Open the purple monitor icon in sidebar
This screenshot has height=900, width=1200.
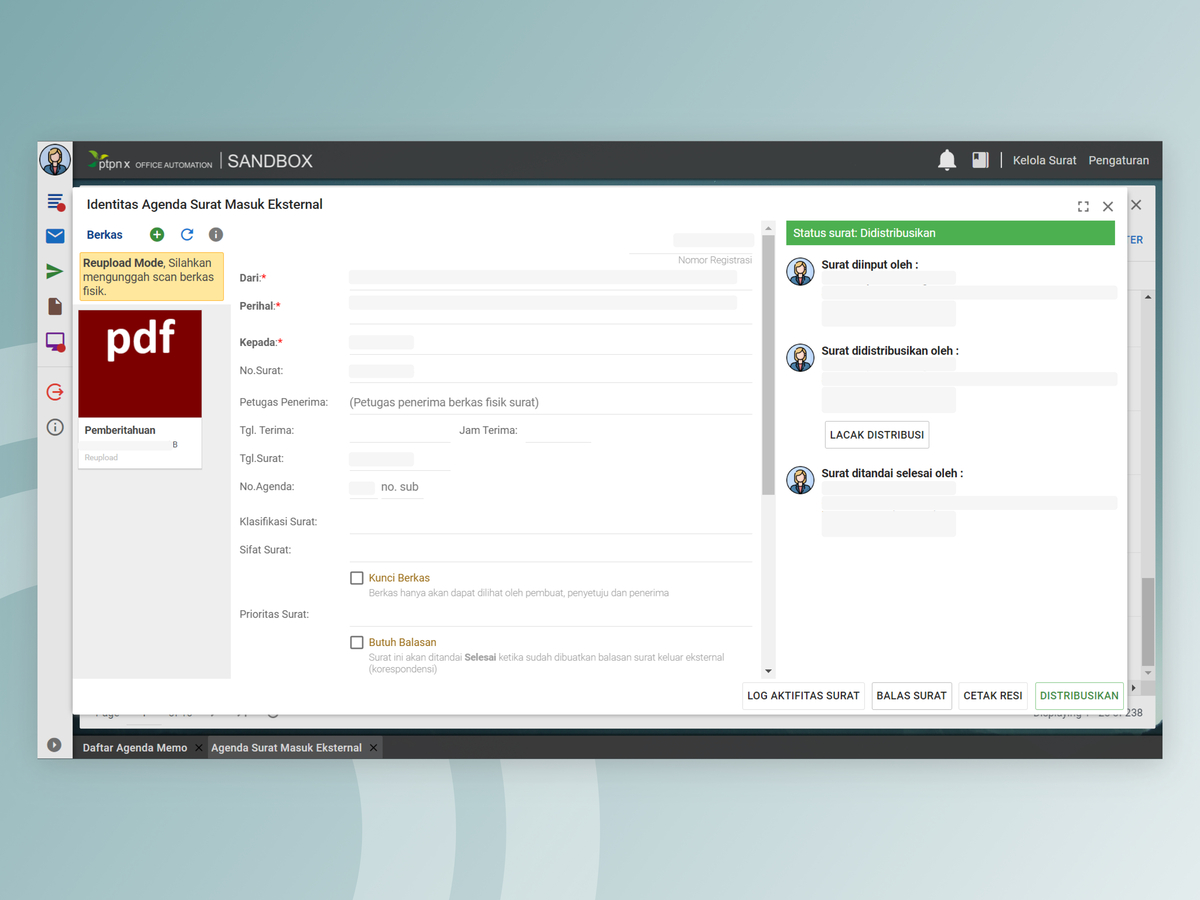coord(55,342)
